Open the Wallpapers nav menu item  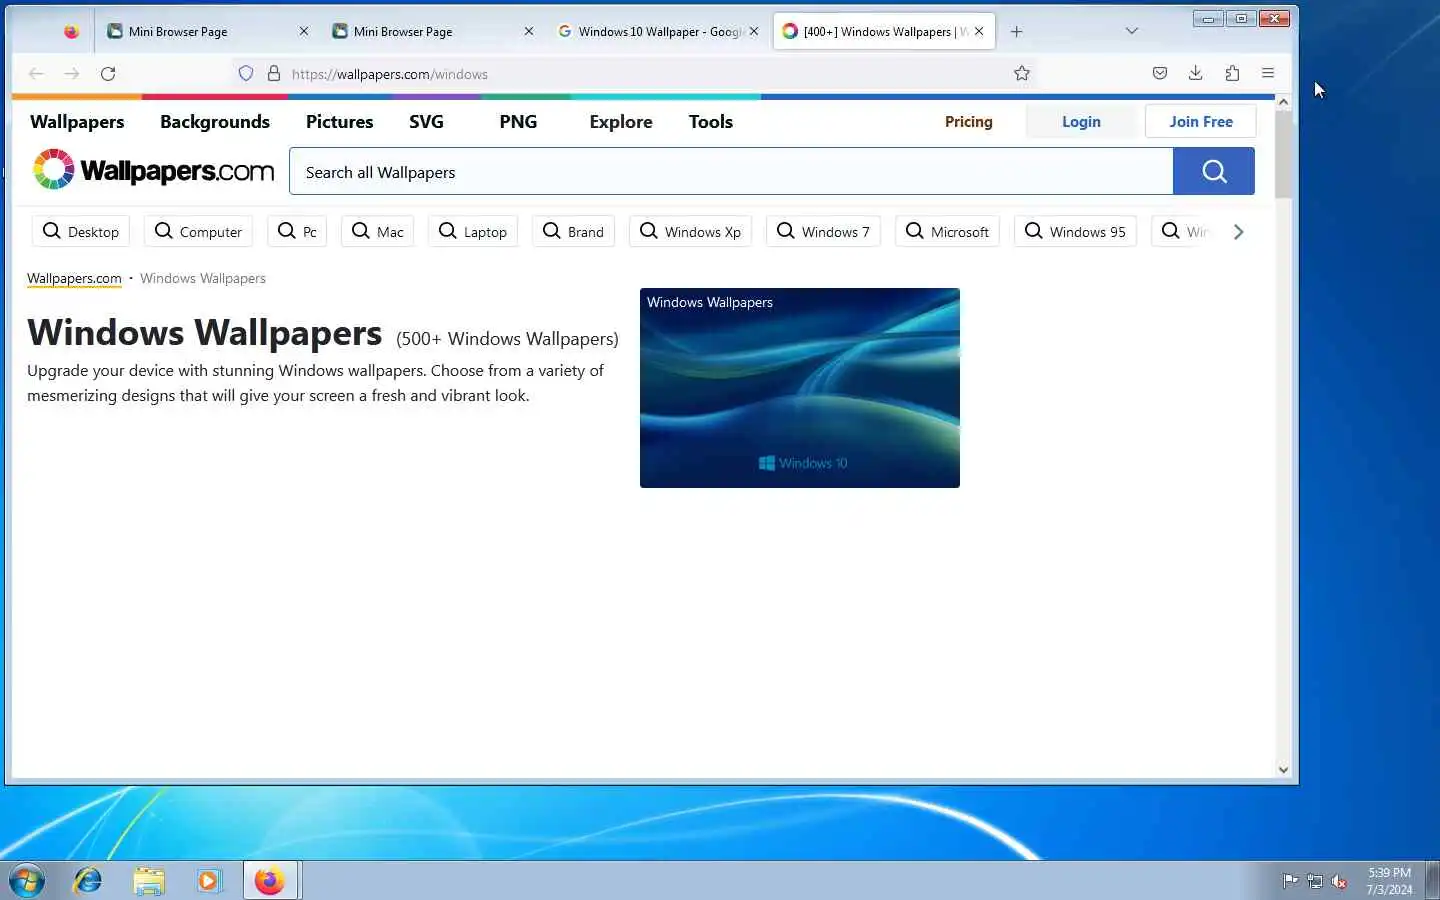(x=77, y=121)
